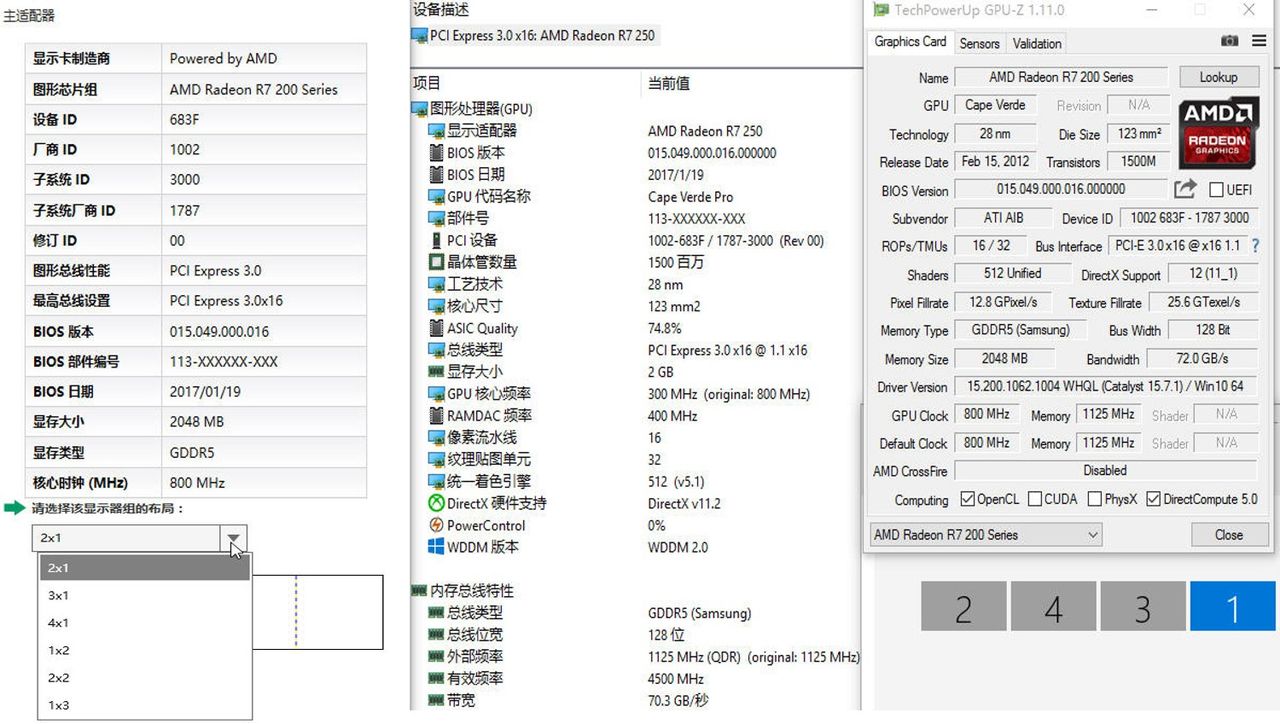Click the memory icon beside 显存大小
The height and width of the screenshot is (724, 1280).
(436, 372)
